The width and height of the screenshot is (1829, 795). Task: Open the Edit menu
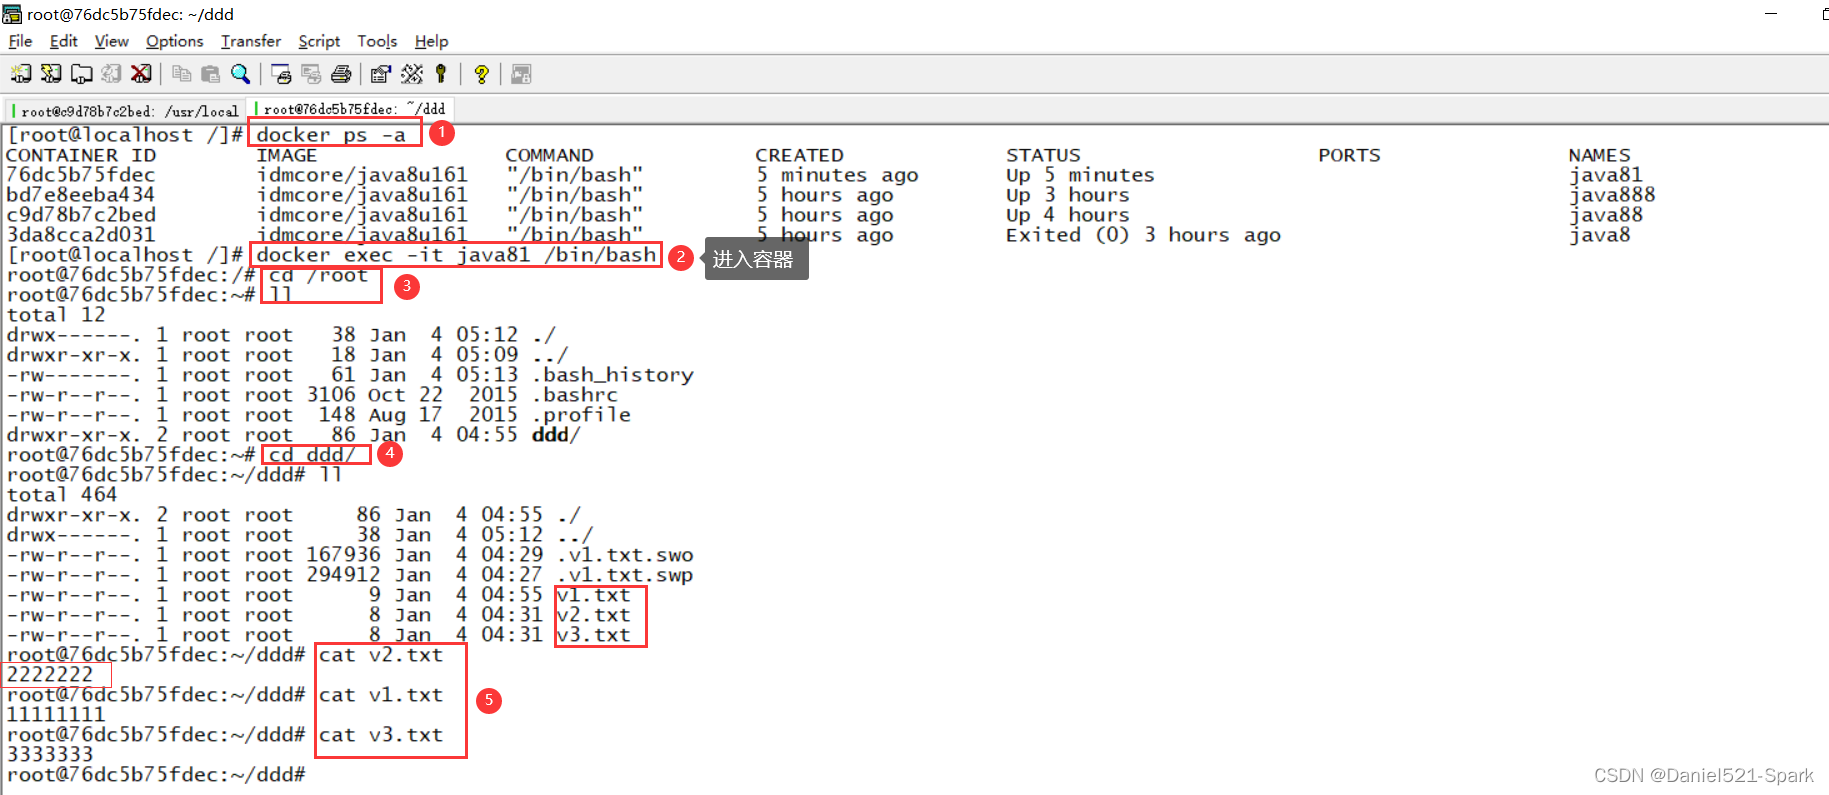pos(63,41)
